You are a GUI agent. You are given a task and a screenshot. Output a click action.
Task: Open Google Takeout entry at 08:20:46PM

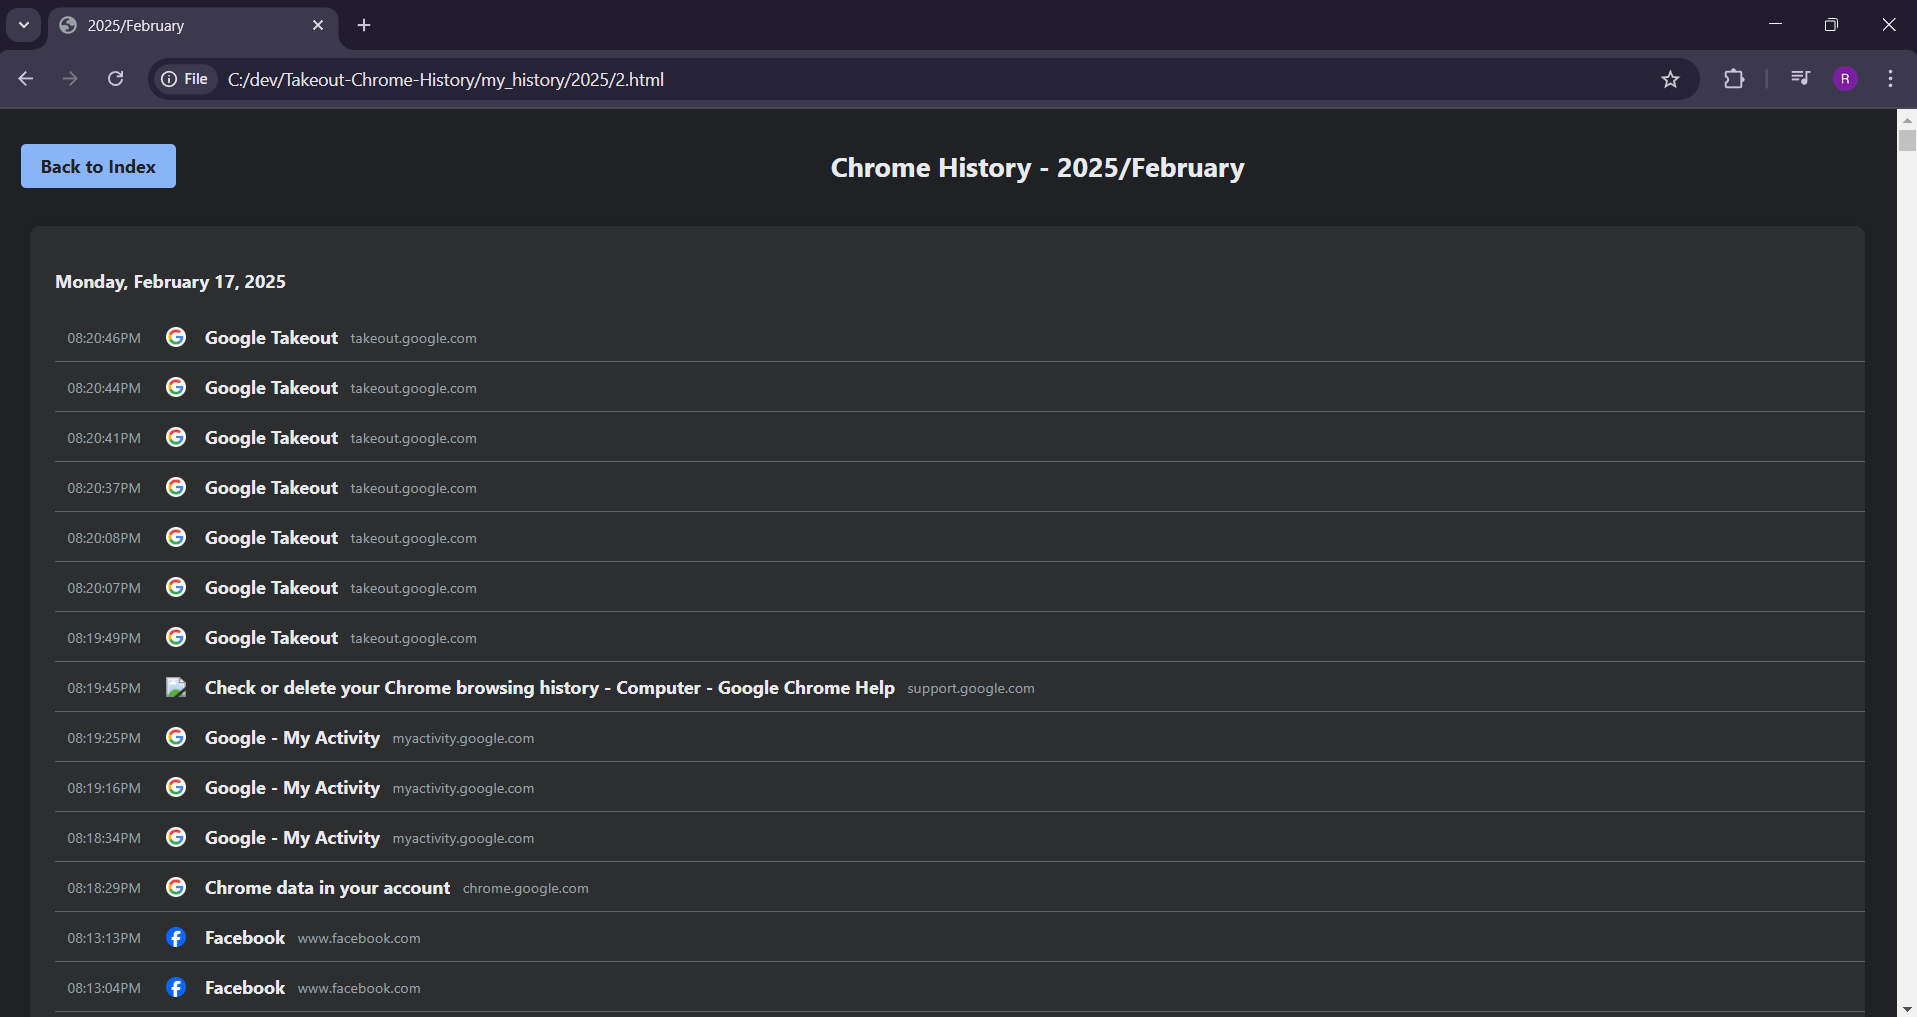click(271, 338)
